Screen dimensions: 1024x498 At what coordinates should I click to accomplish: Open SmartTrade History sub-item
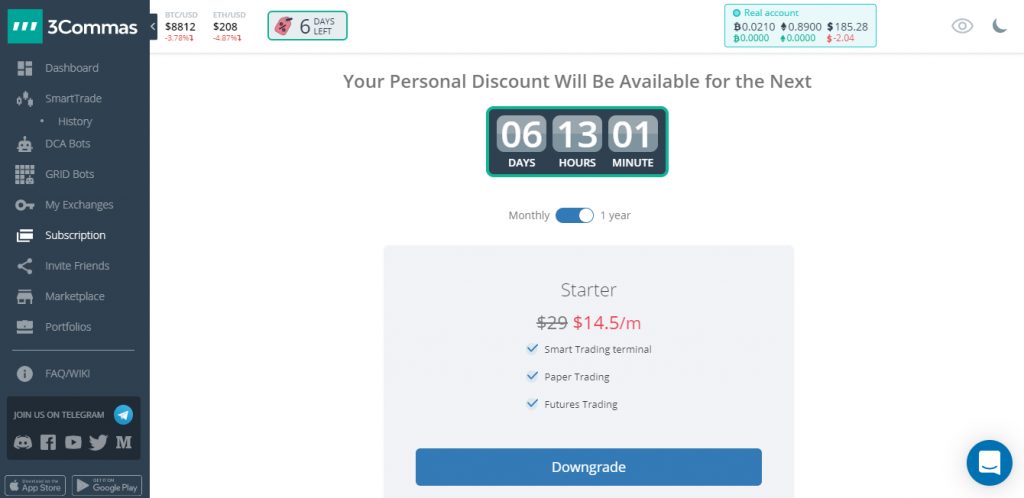tap(74, 121)
